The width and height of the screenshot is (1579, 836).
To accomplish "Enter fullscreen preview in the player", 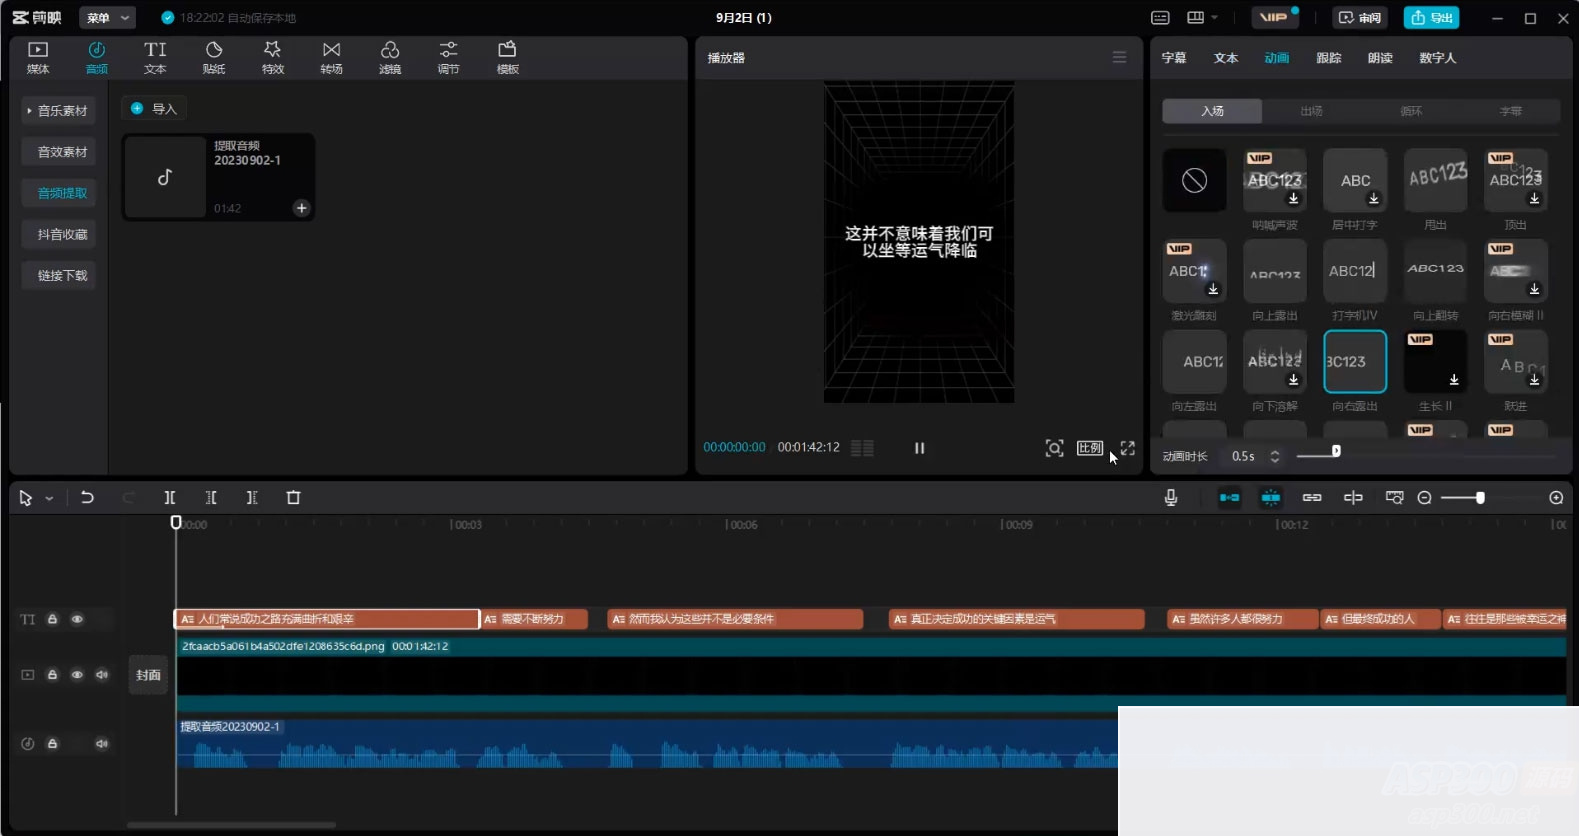I will coord(1128,448).
